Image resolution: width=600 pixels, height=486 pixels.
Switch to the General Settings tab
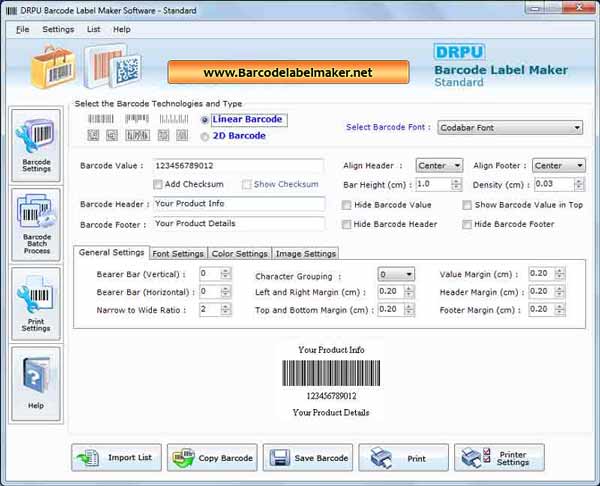click(111, 253)
